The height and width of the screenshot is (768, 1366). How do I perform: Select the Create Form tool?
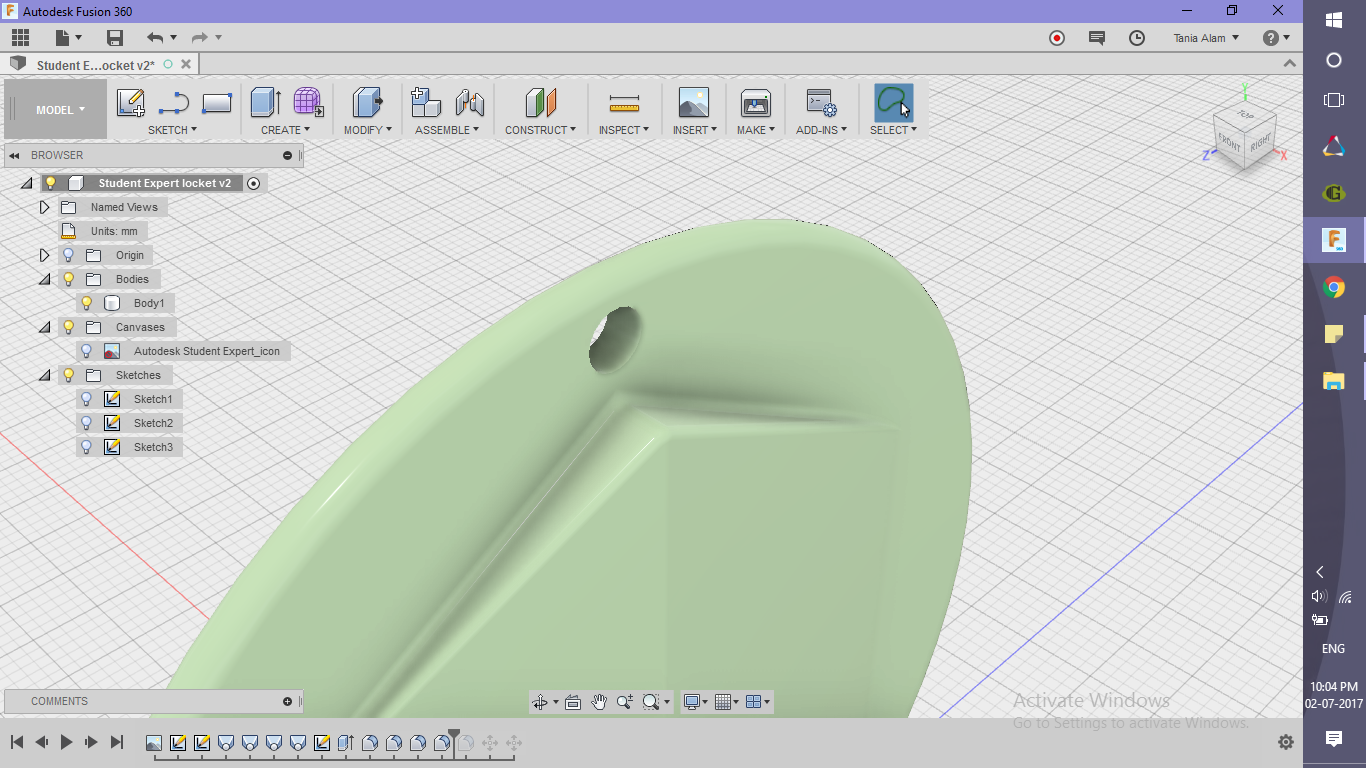pos(308,102)
